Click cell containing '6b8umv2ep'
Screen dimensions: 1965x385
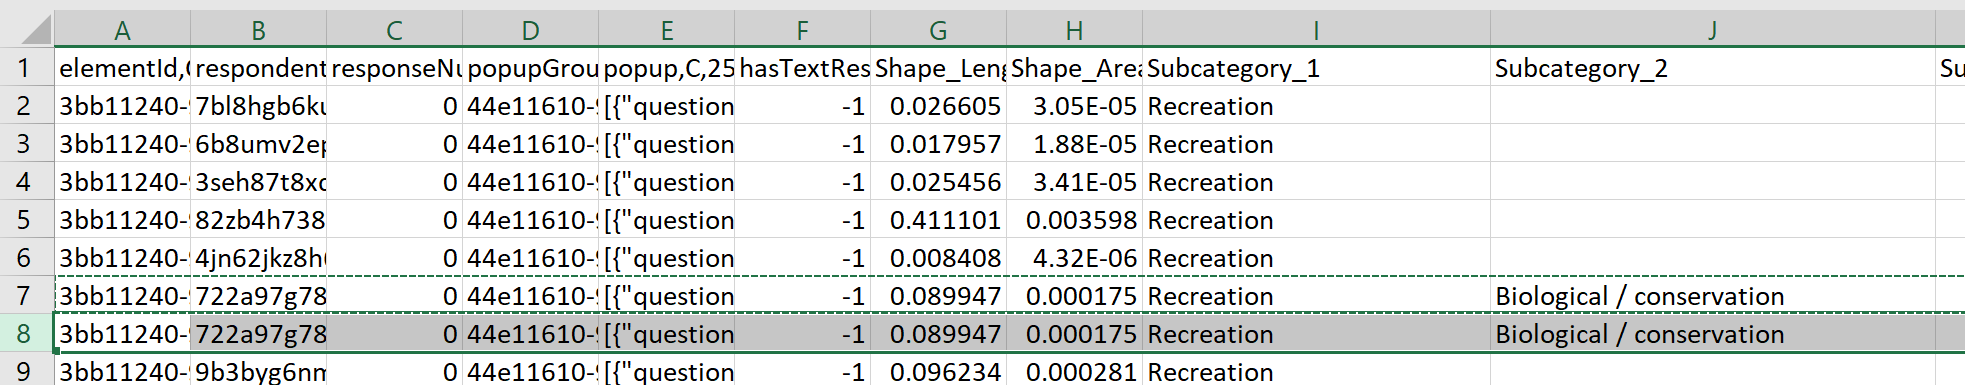(258, 144)
